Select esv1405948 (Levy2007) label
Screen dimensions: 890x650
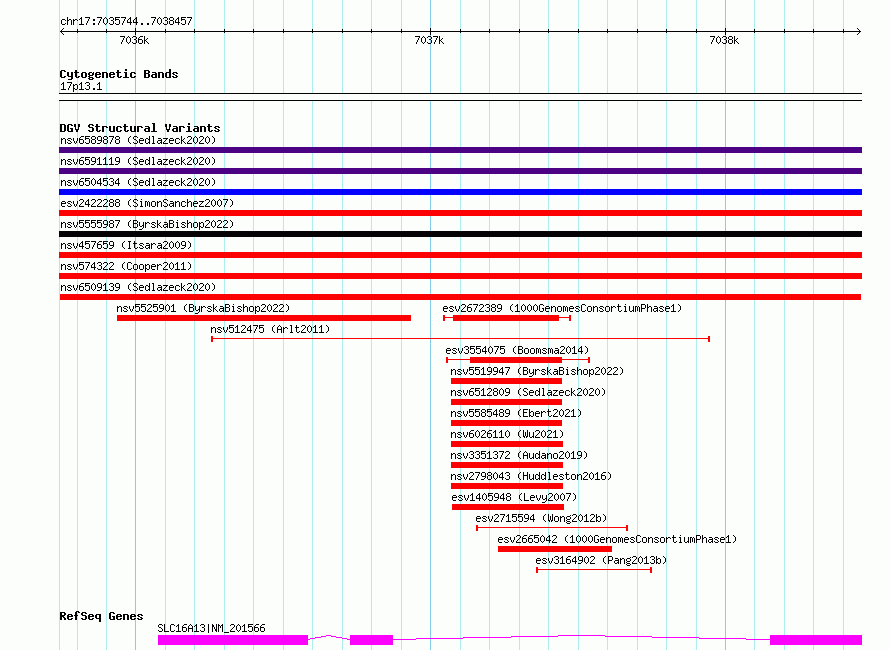(514, 497)
